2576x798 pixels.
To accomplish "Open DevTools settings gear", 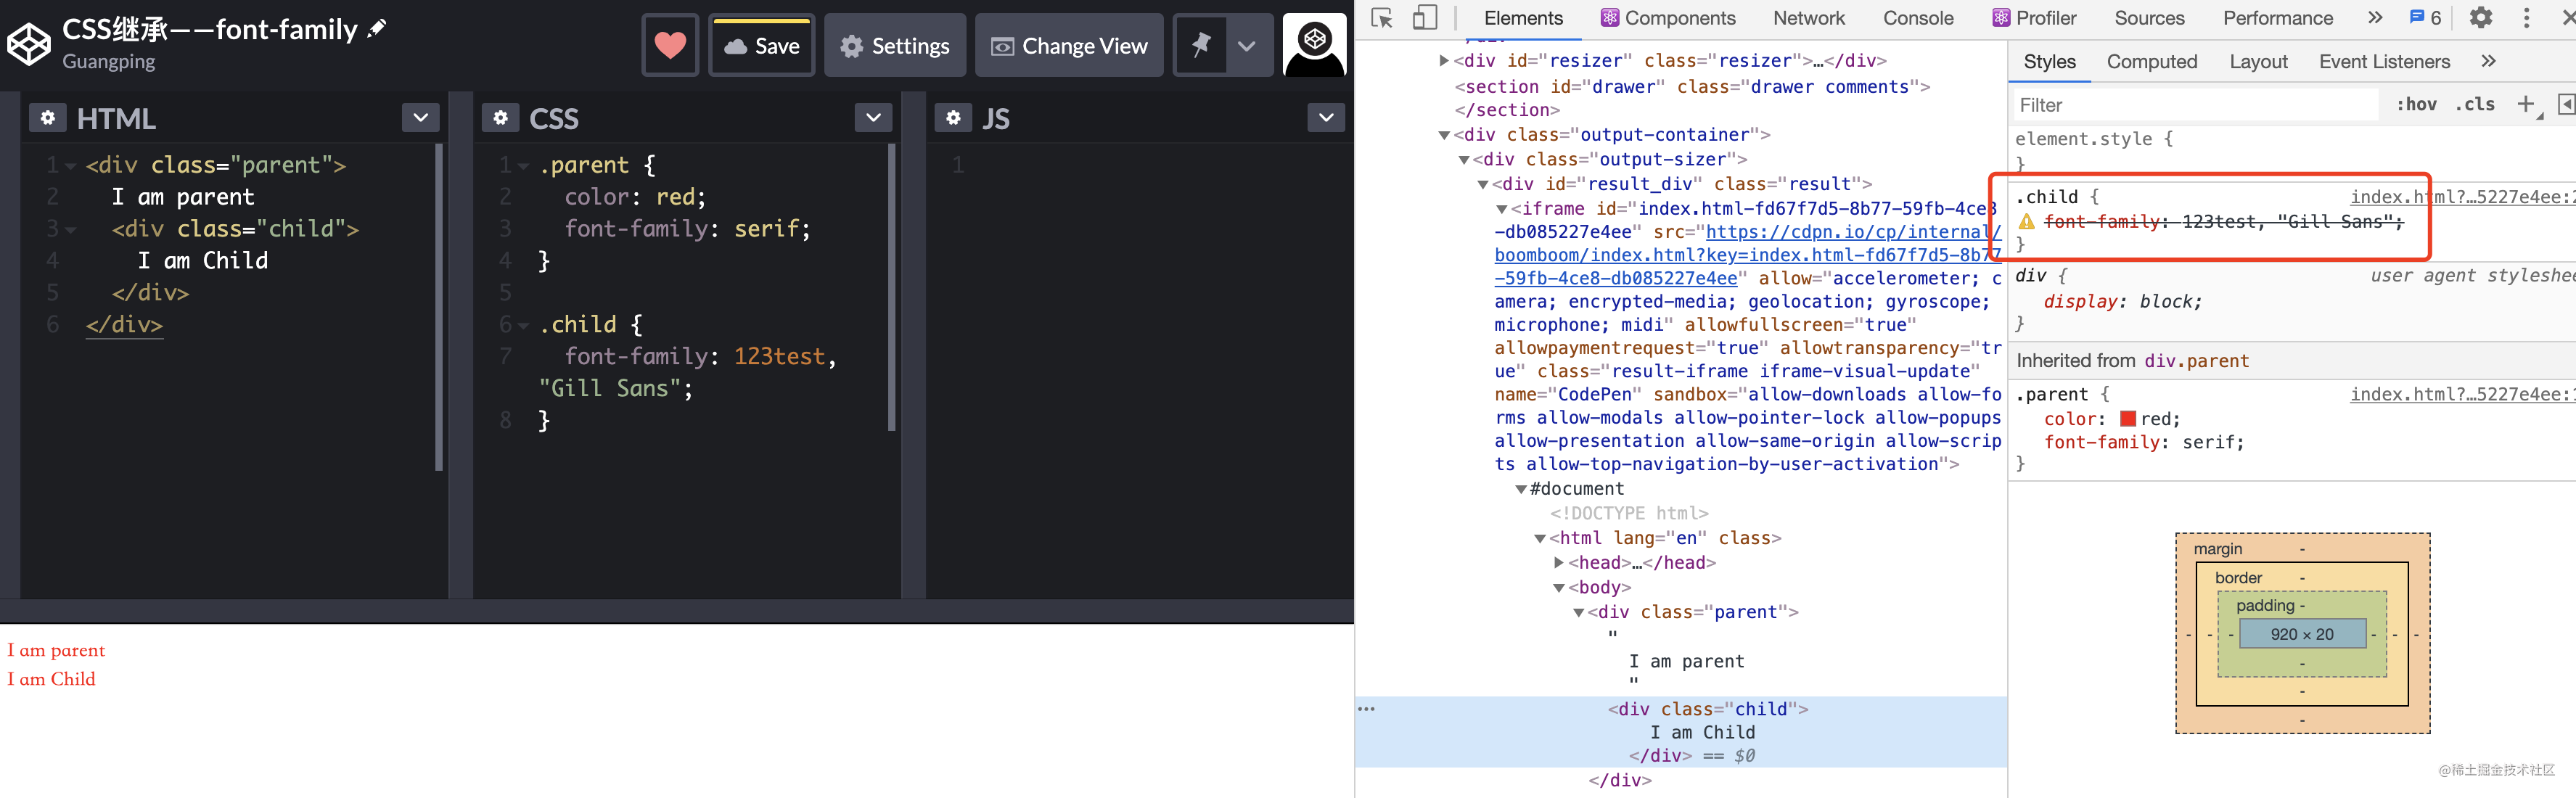I will pos(2482,17).
